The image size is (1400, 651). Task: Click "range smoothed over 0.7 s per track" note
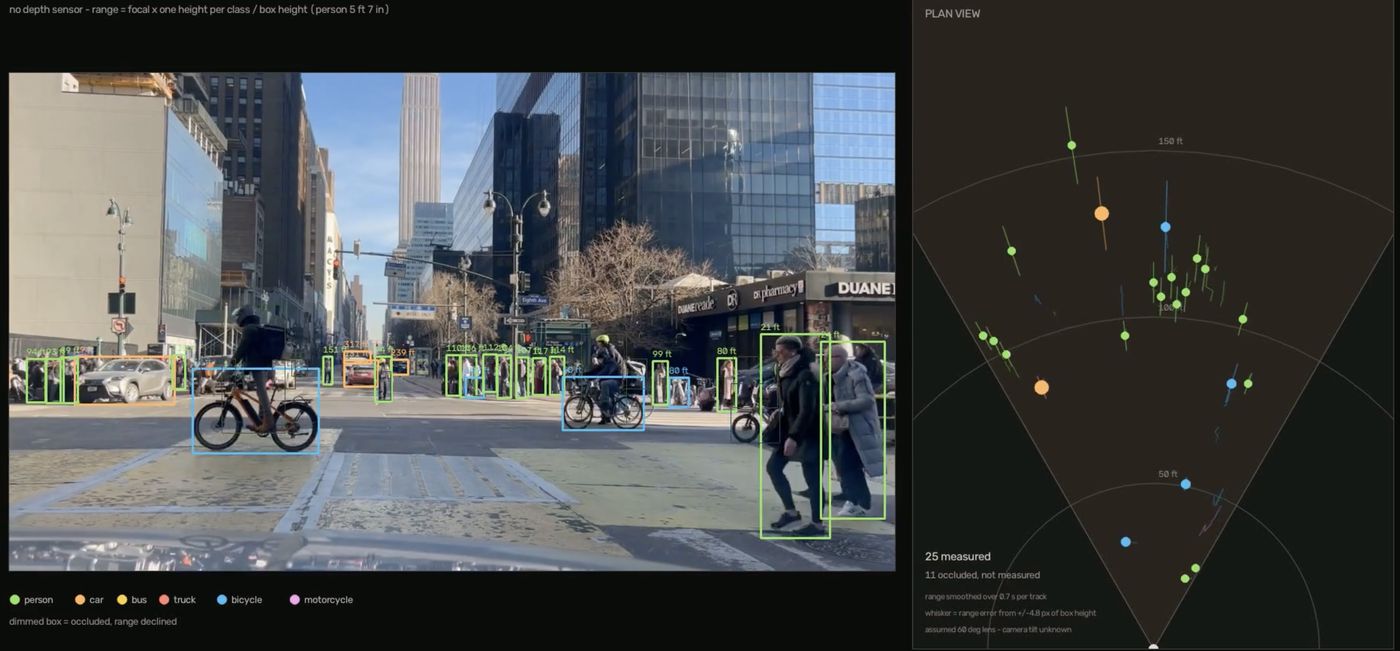coord(985,597)
